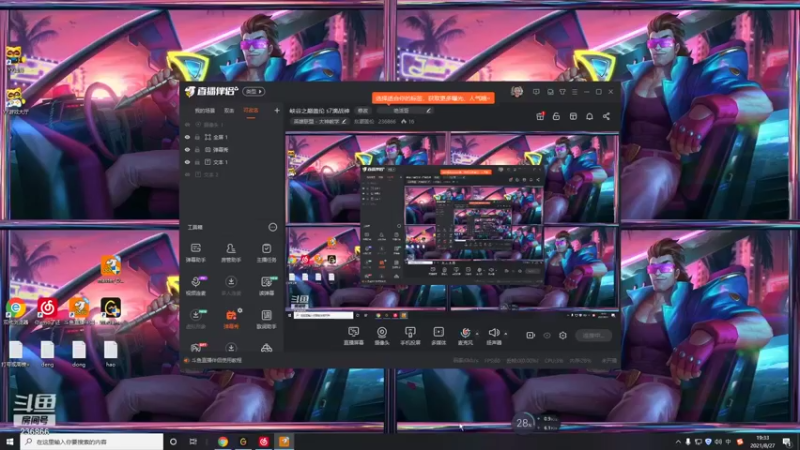Open the gear settings icon in bottom bar
This screenshot has width=800, height=450.
point(563,335)
